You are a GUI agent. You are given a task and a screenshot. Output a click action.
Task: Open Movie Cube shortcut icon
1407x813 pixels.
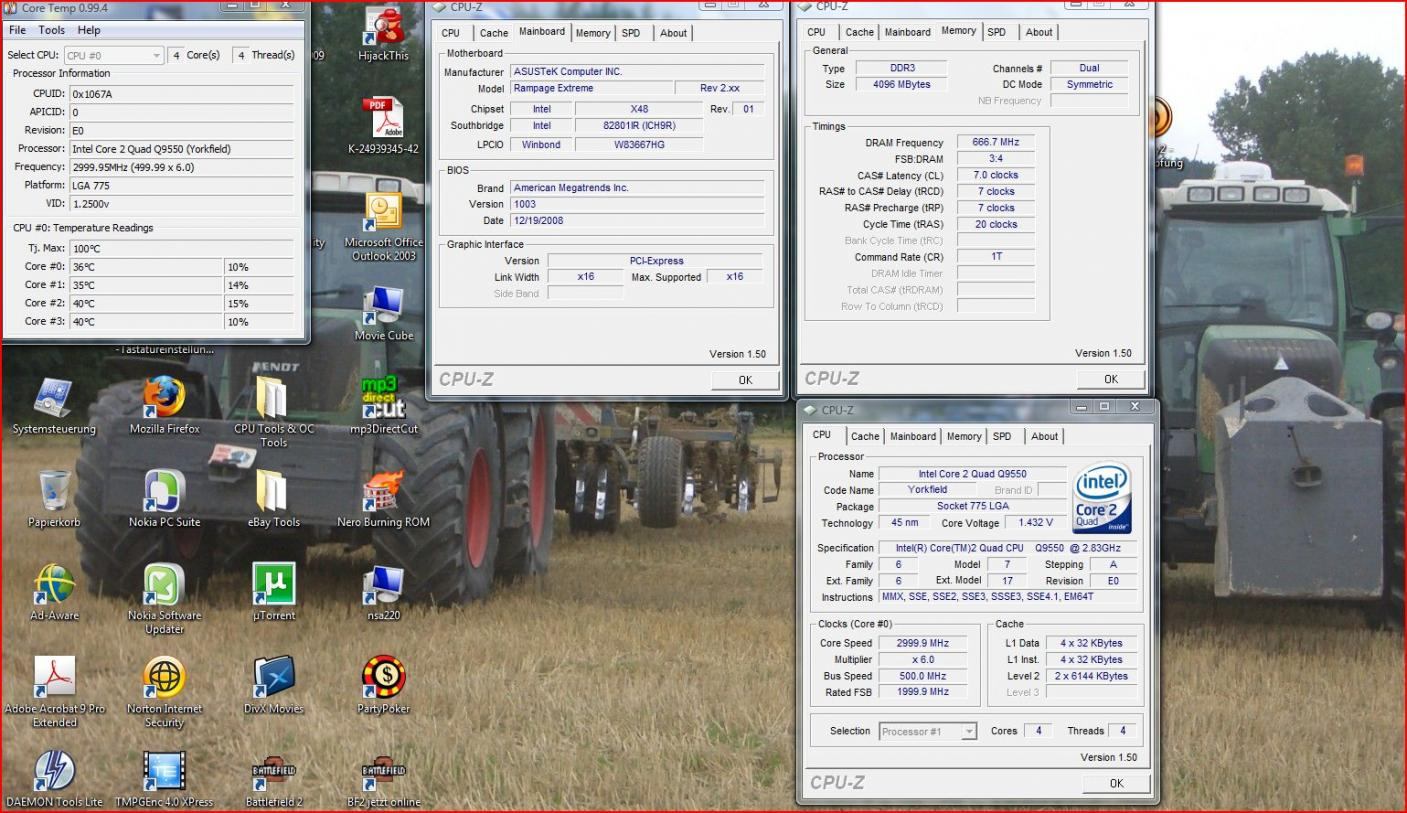coord(383,313)
